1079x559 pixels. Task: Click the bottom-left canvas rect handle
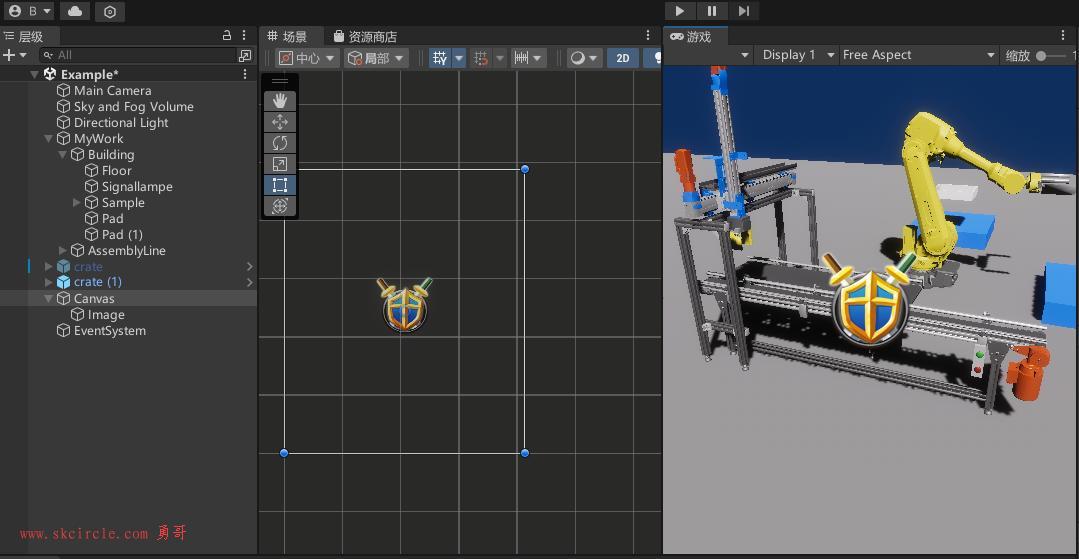tap(284, 453)
